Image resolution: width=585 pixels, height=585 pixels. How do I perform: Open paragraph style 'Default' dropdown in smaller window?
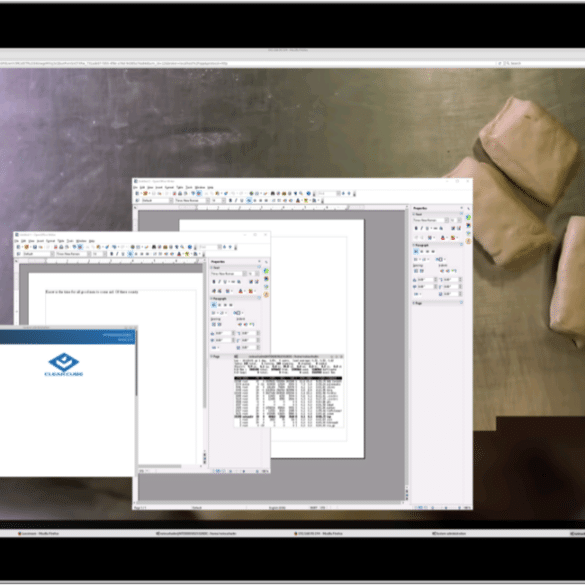(x=52, y=254)
